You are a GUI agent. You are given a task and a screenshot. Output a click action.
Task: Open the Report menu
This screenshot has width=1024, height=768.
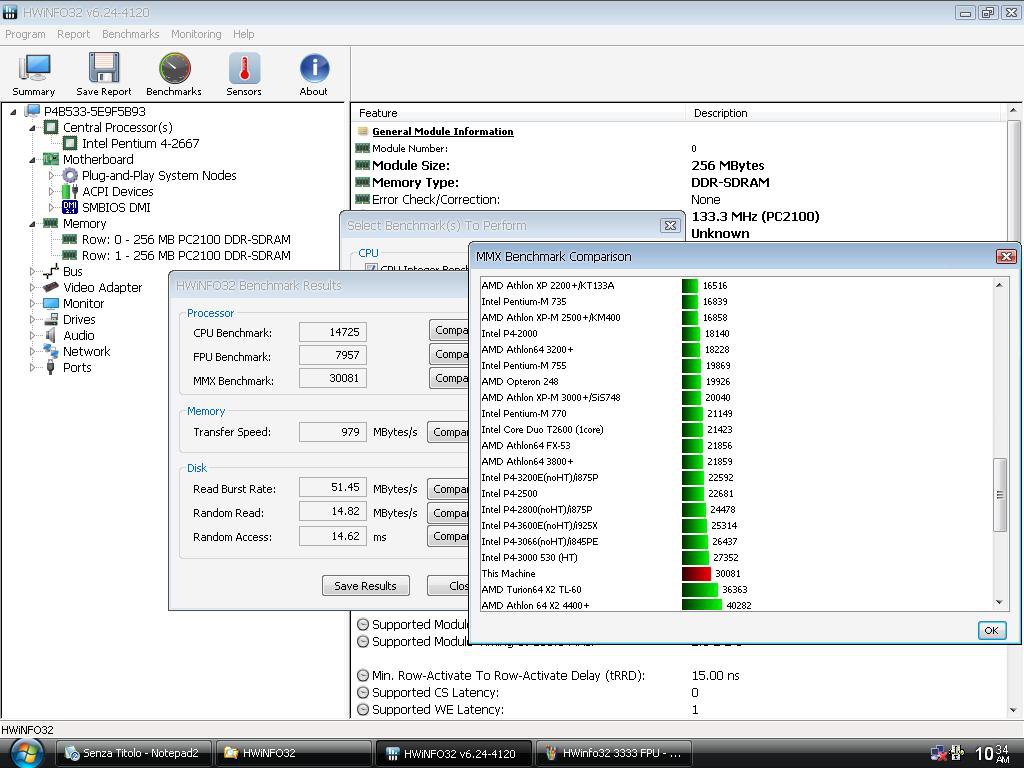74,34
